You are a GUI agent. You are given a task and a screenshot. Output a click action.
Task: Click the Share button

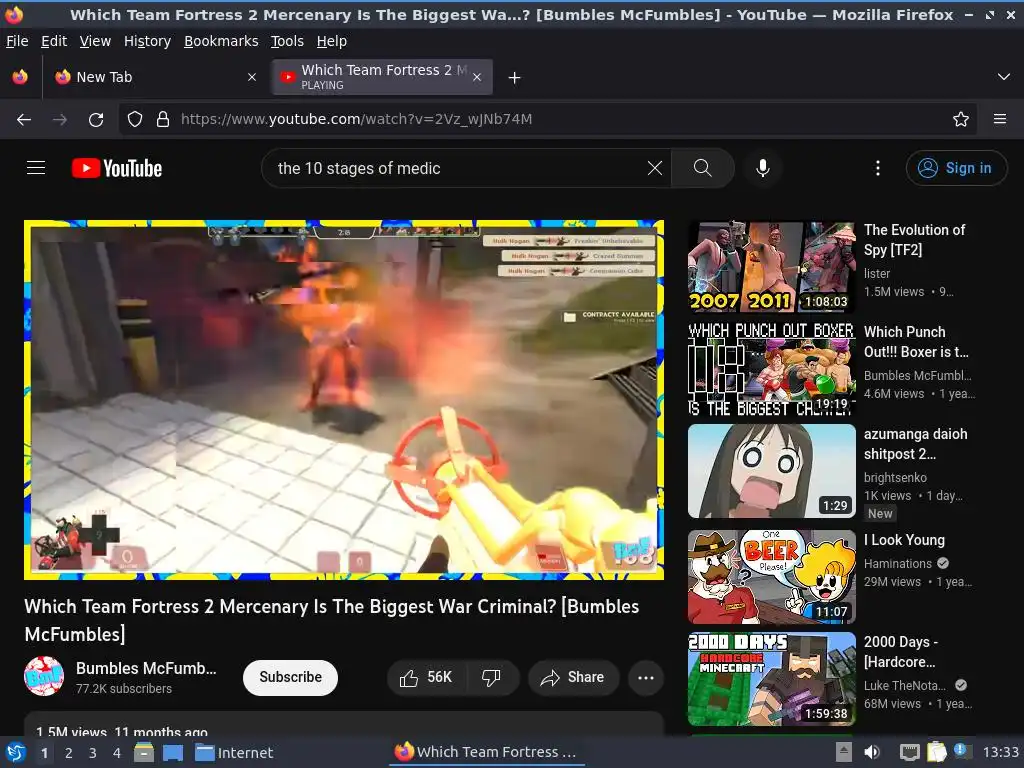click(x=572, y=678)
